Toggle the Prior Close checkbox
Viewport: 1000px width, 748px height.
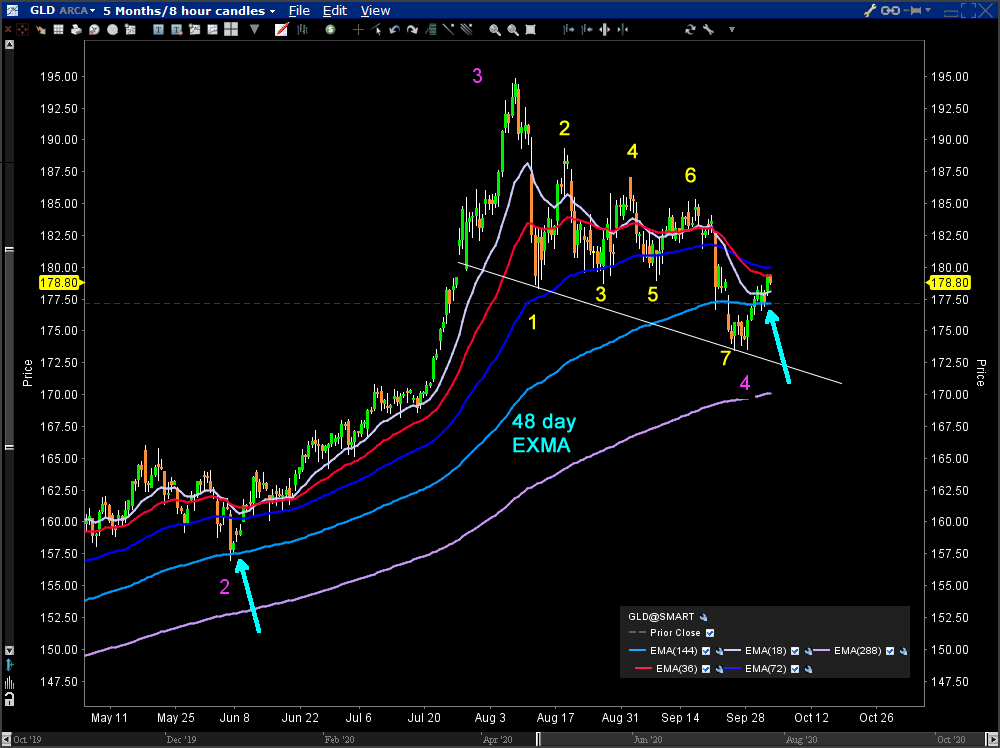pyautogui.click(x=710, y=633)
